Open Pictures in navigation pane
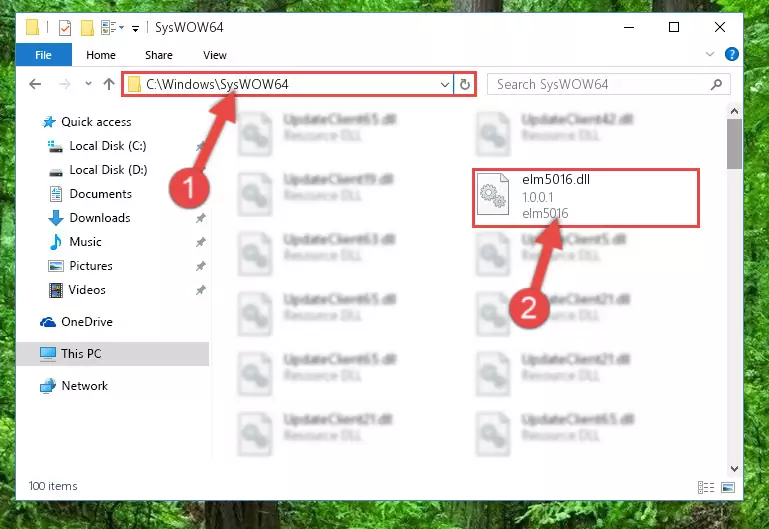This screenshot has height=529, width=769. pos(91,266)
